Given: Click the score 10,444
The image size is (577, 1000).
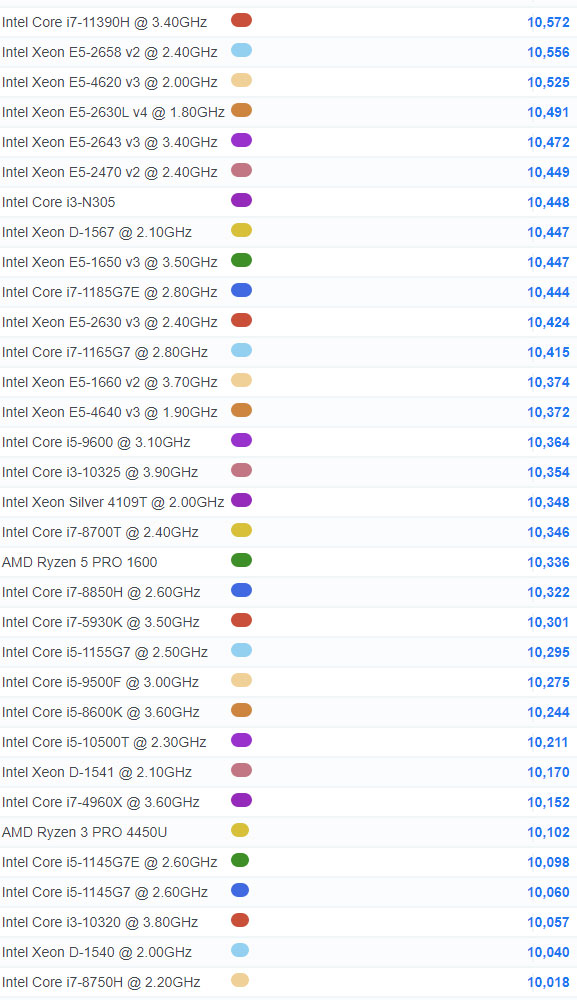Looking at the screenshot, I should 548,292.
